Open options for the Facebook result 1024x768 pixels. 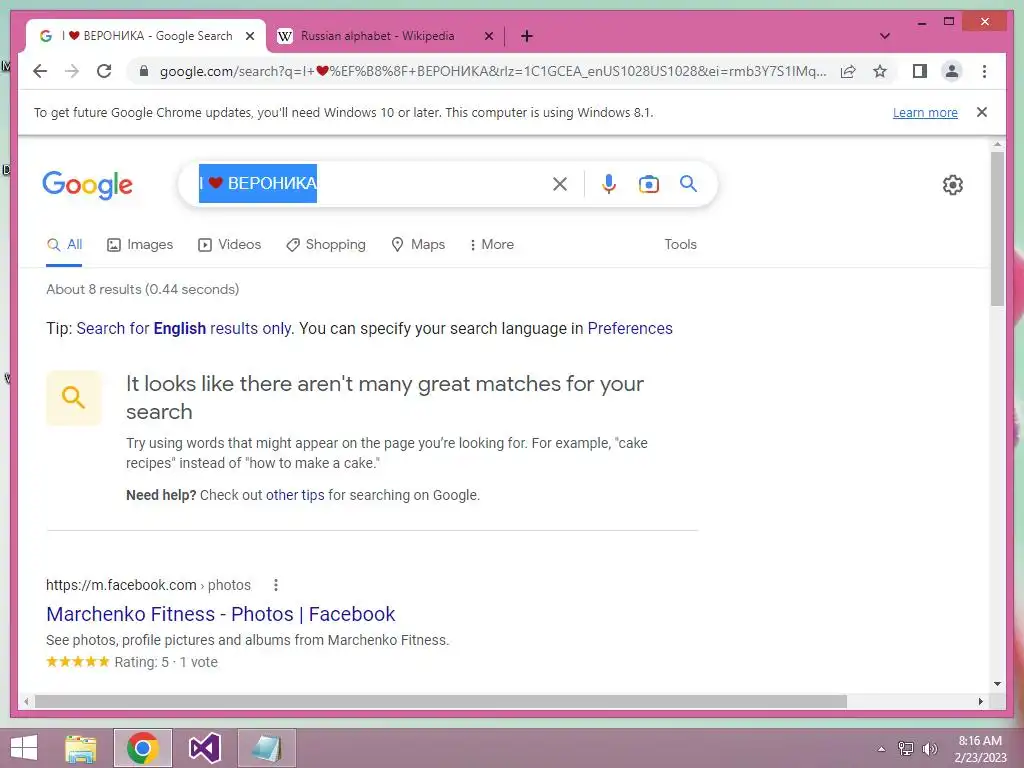point(276,585)
